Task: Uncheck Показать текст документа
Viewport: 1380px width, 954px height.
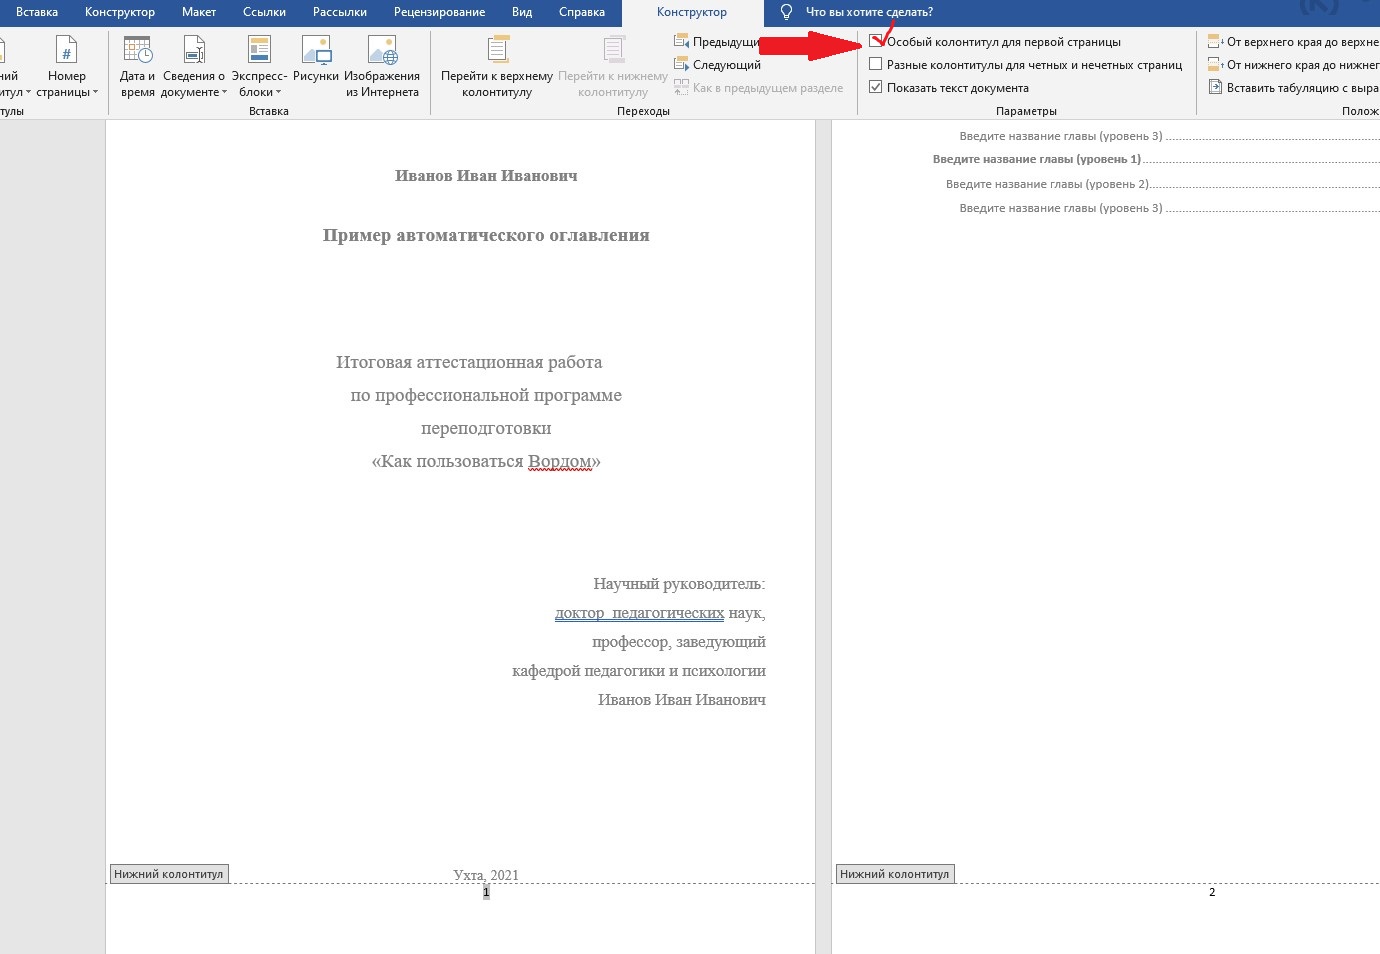Action: pos(876,88)
